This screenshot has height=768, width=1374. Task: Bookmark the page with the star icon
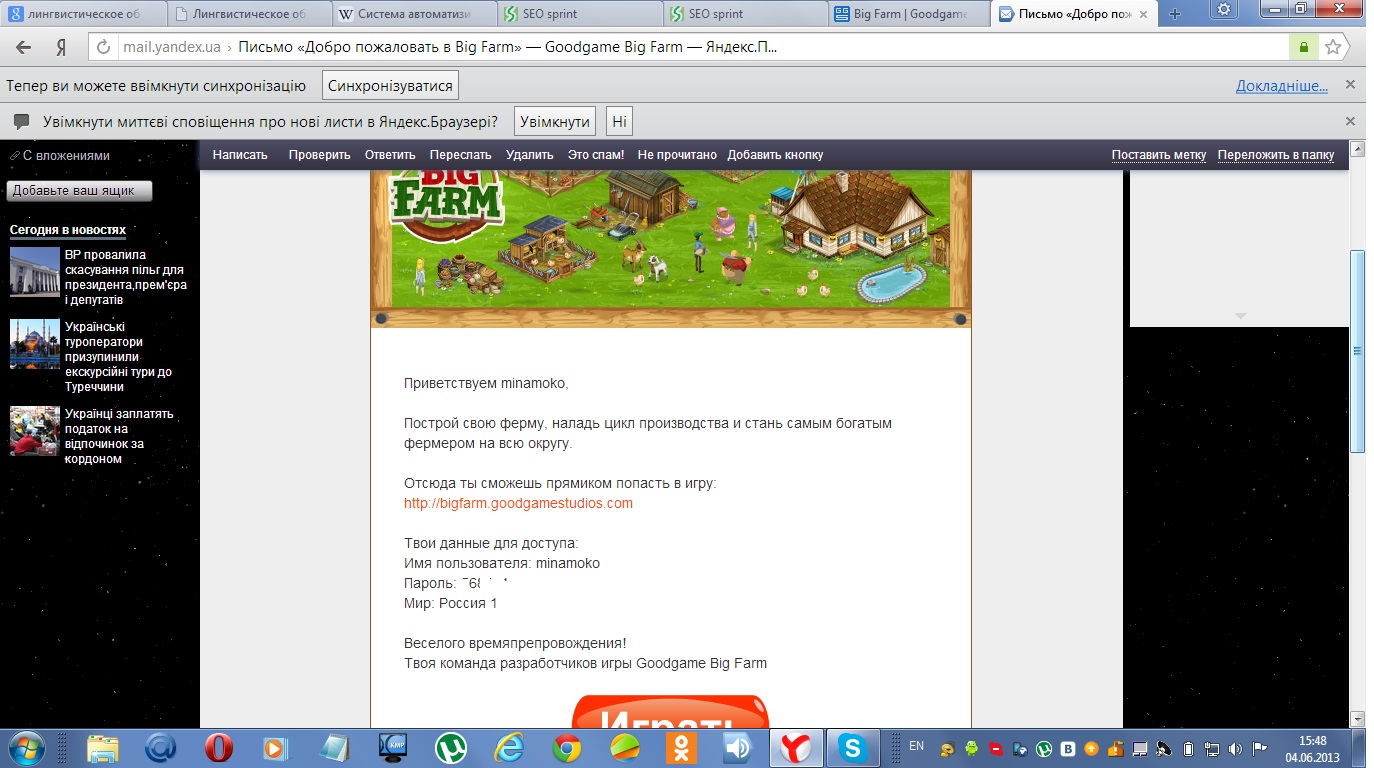coord(1332,47)
